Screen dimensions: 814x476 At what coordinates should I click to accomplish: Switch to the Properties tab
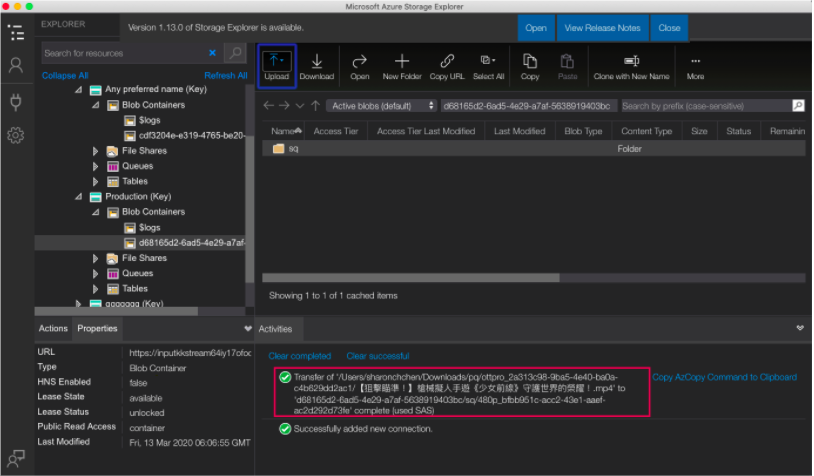(x=97, y=329)
